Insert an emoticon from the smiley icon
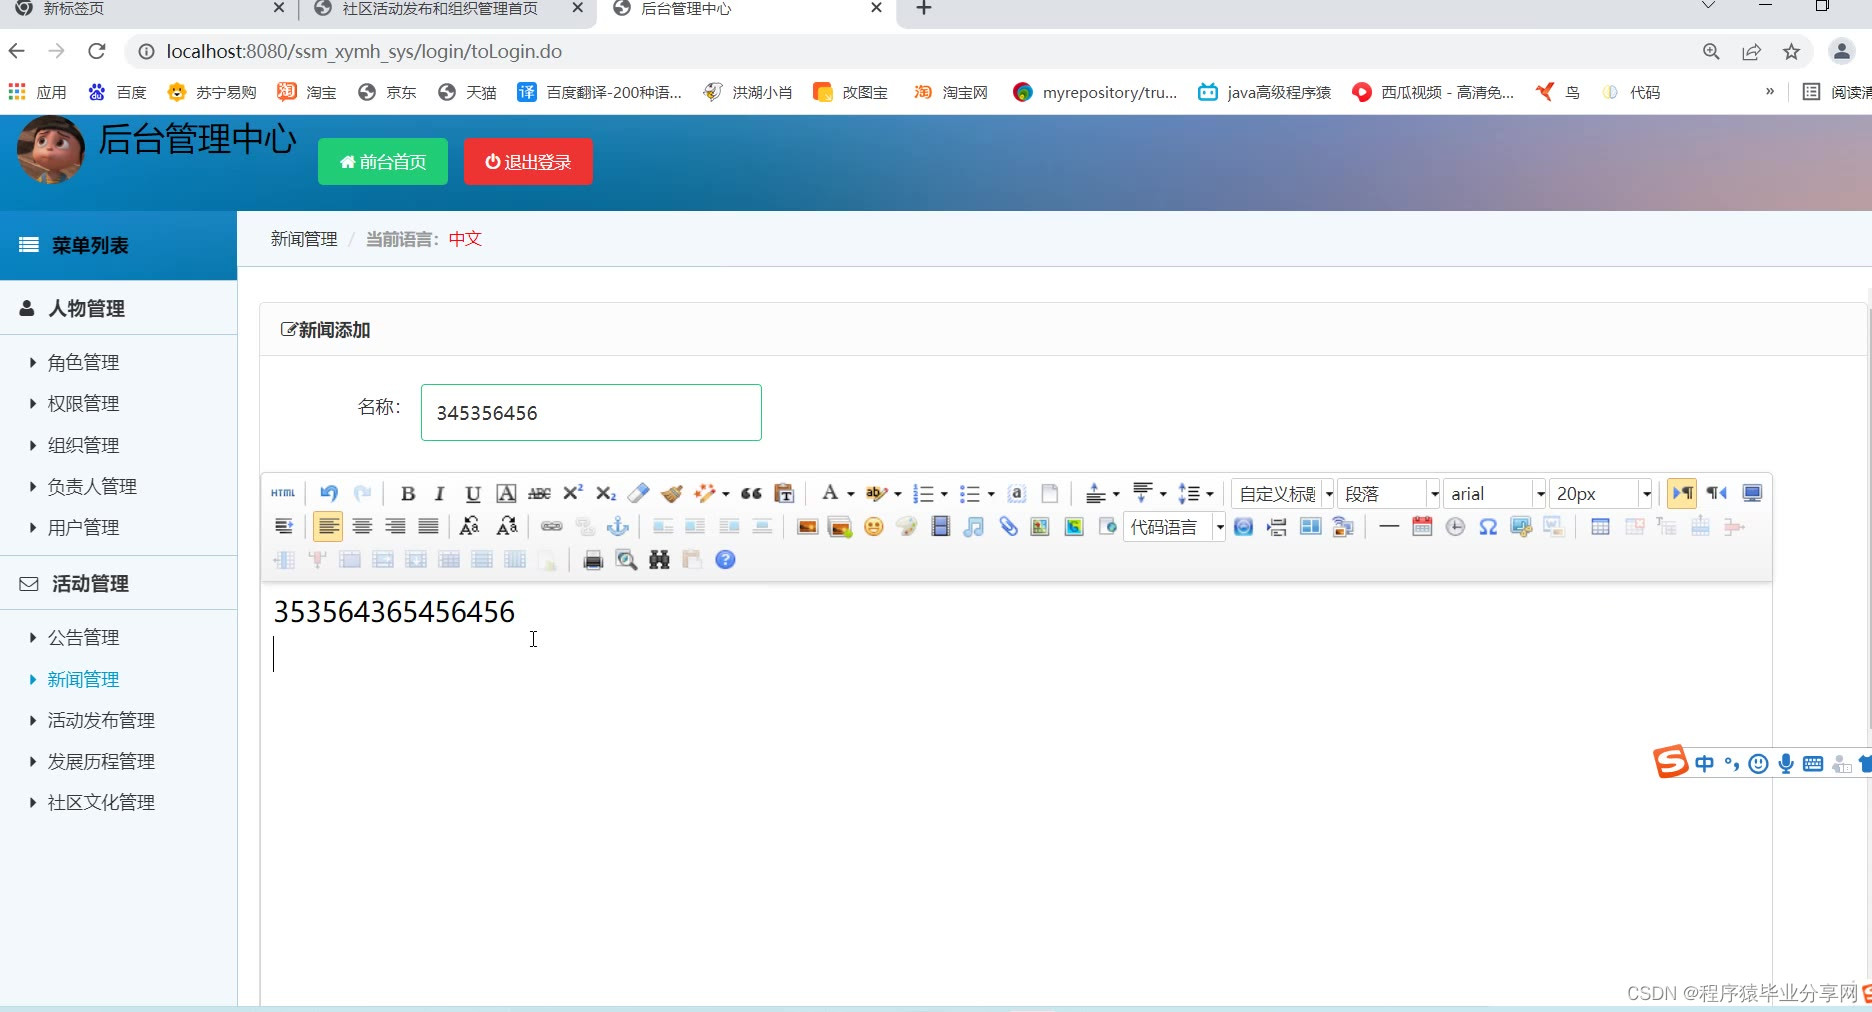1872x1012 pixels. (x=873, y=527)
